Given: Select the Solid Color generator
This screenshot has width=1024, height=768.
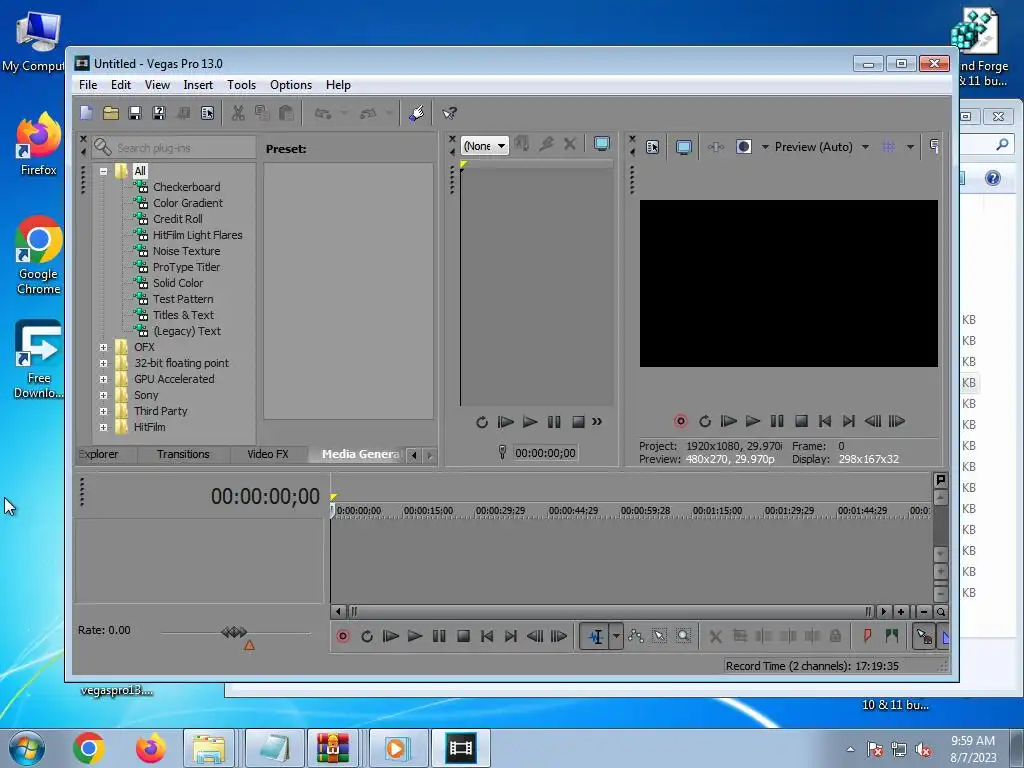Looking at the screenshot, I should 178,283.
